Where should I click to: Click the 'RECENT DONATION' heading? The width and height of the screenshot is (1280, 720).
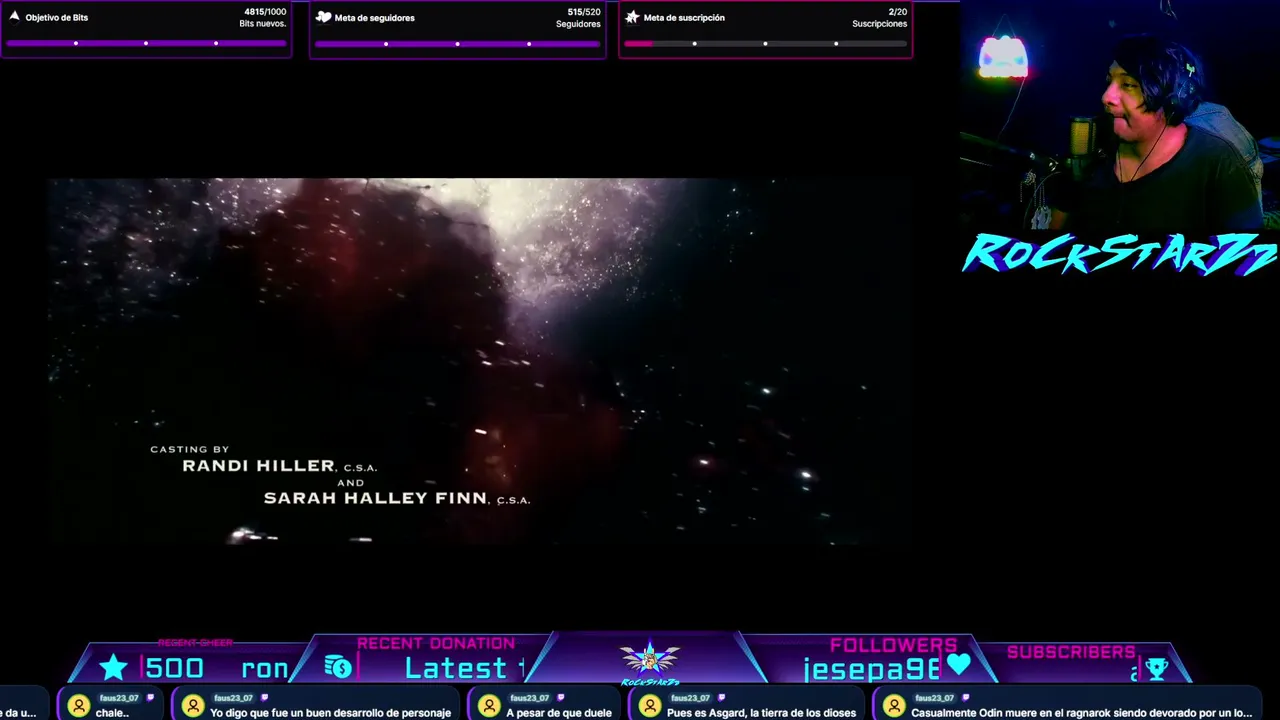tap(436, 644)
